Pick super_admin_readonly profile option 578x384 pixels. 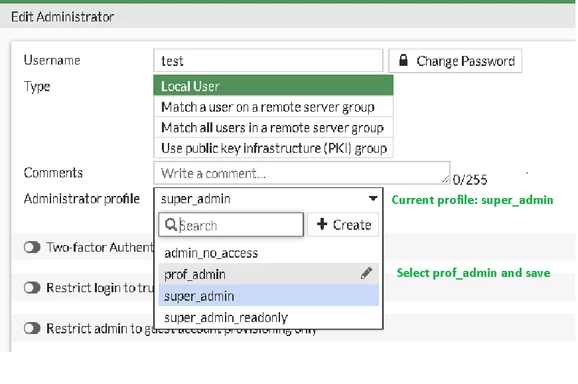click(x=269, y=317)
